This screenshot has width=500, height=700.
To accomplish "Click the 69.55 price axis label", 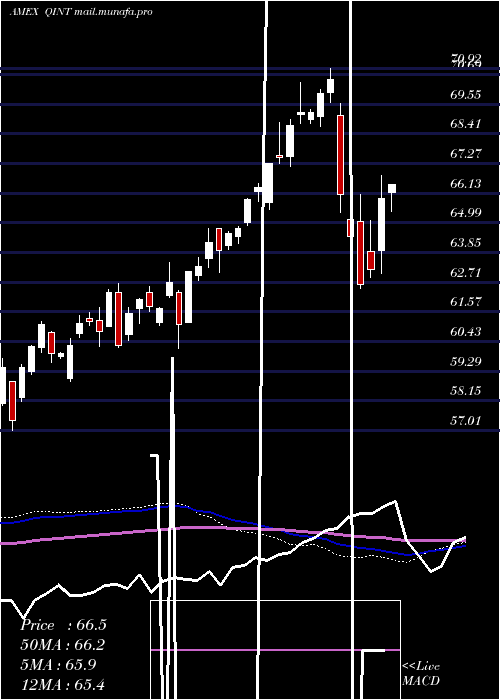I will click(466, 94).
